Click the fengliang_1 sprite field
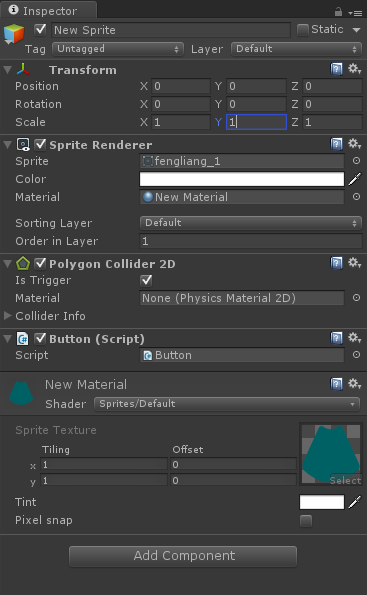Viewport: 367px width, 595px height. [x=242, y=161]
